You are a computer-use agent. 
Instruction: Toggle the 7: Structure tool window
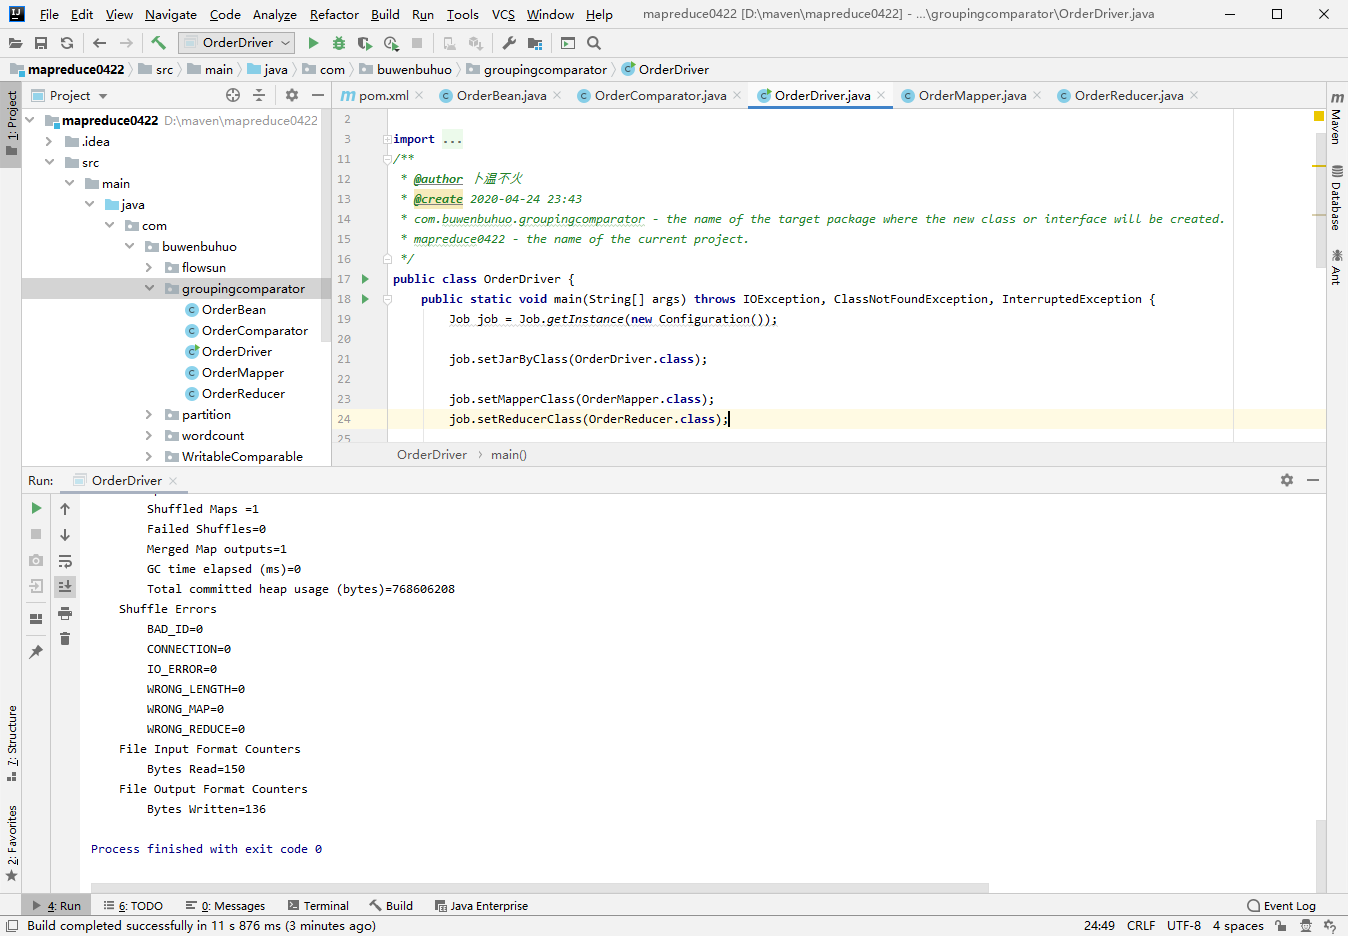click(x=11, y=743)
